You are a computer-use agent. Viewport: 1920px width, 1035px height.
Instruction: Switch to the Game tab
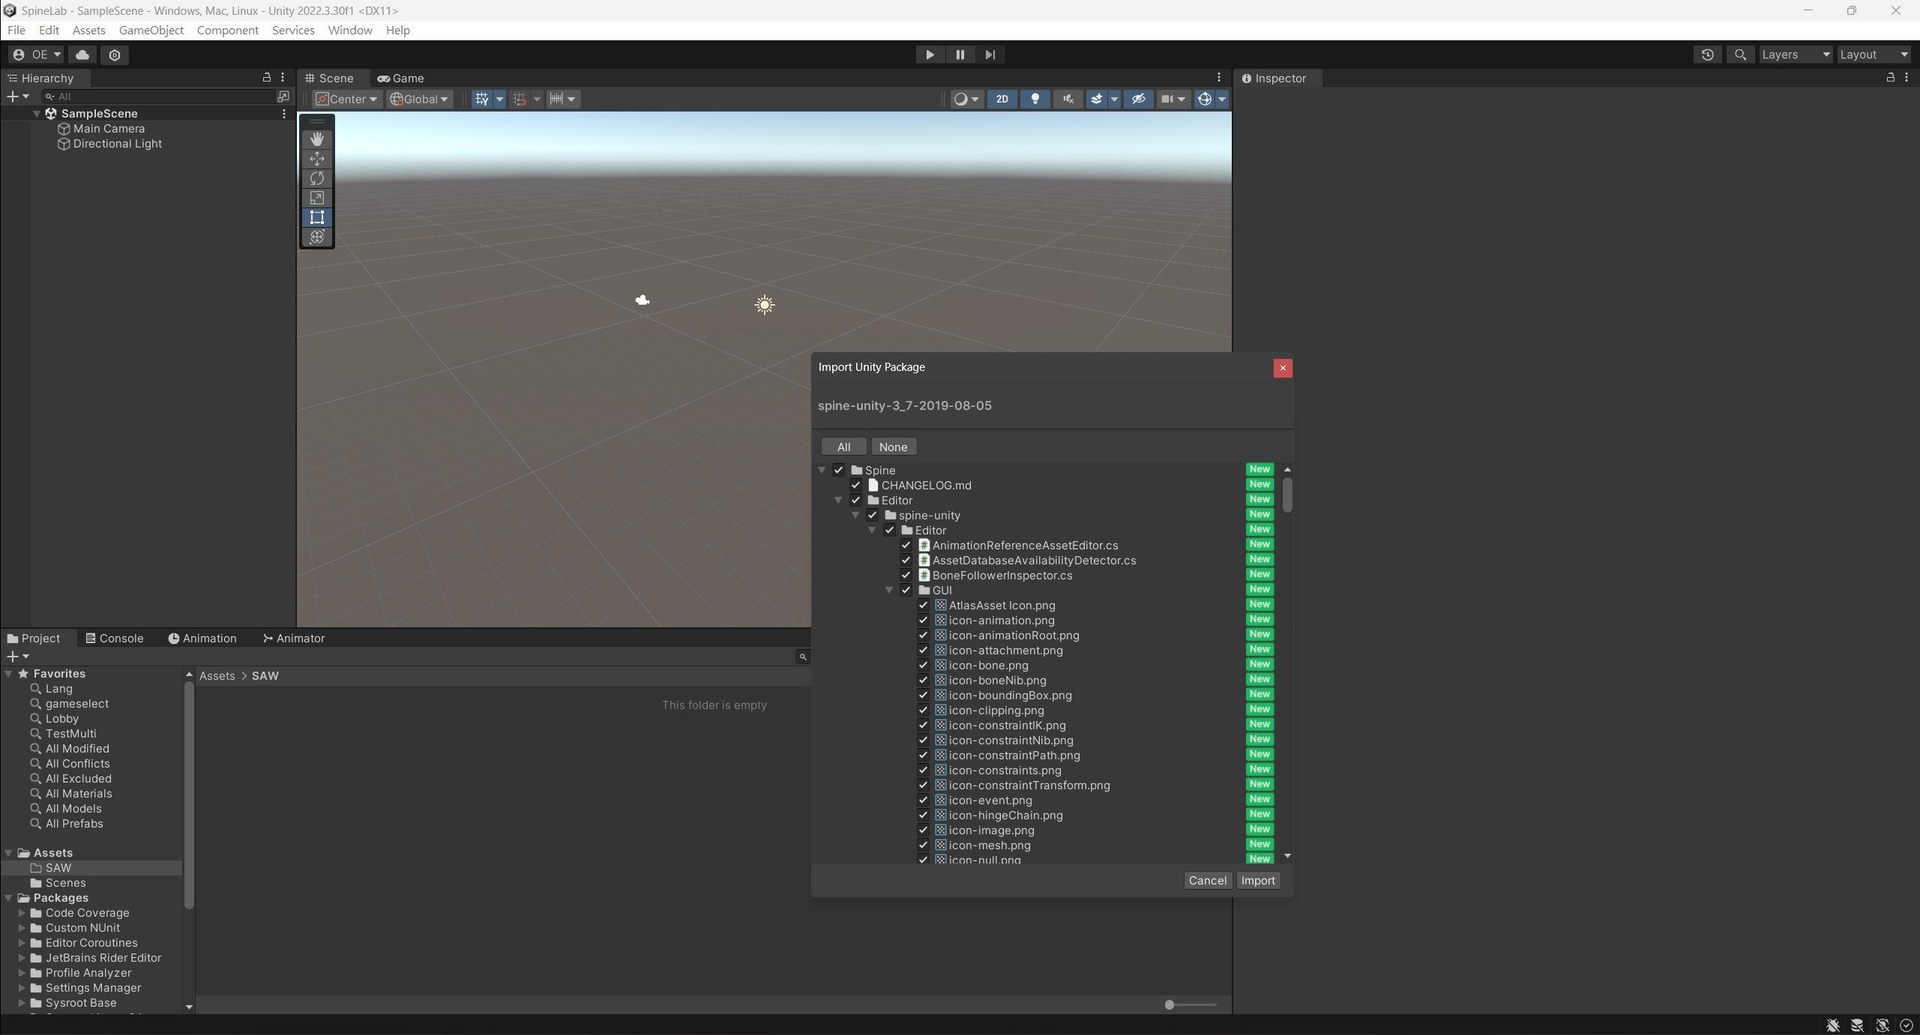point(400,77)
